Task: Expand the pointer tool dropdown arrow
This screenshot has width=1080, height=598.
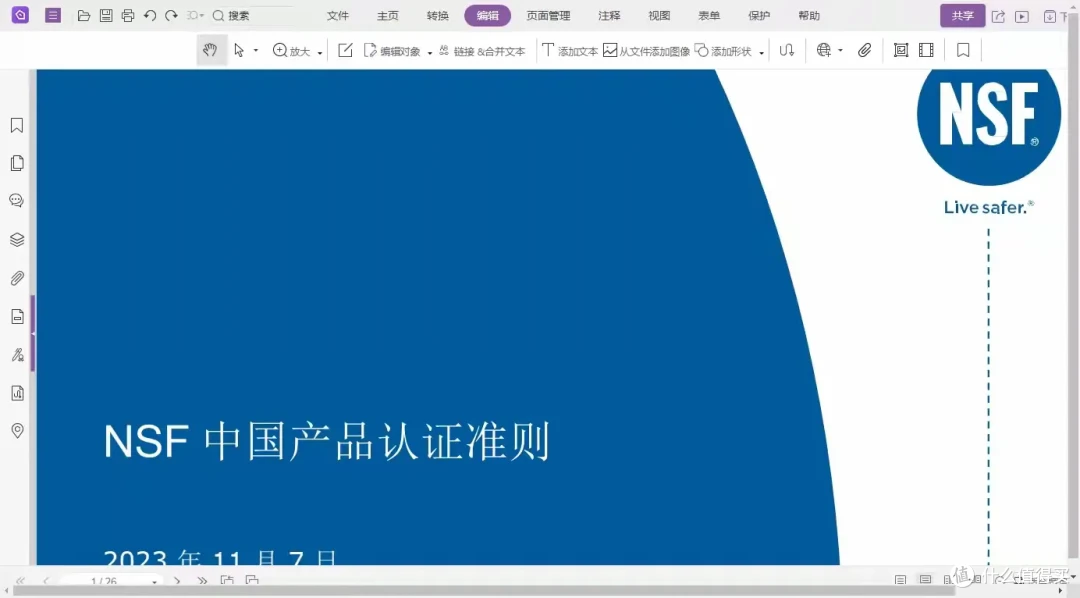Action: 256,50
